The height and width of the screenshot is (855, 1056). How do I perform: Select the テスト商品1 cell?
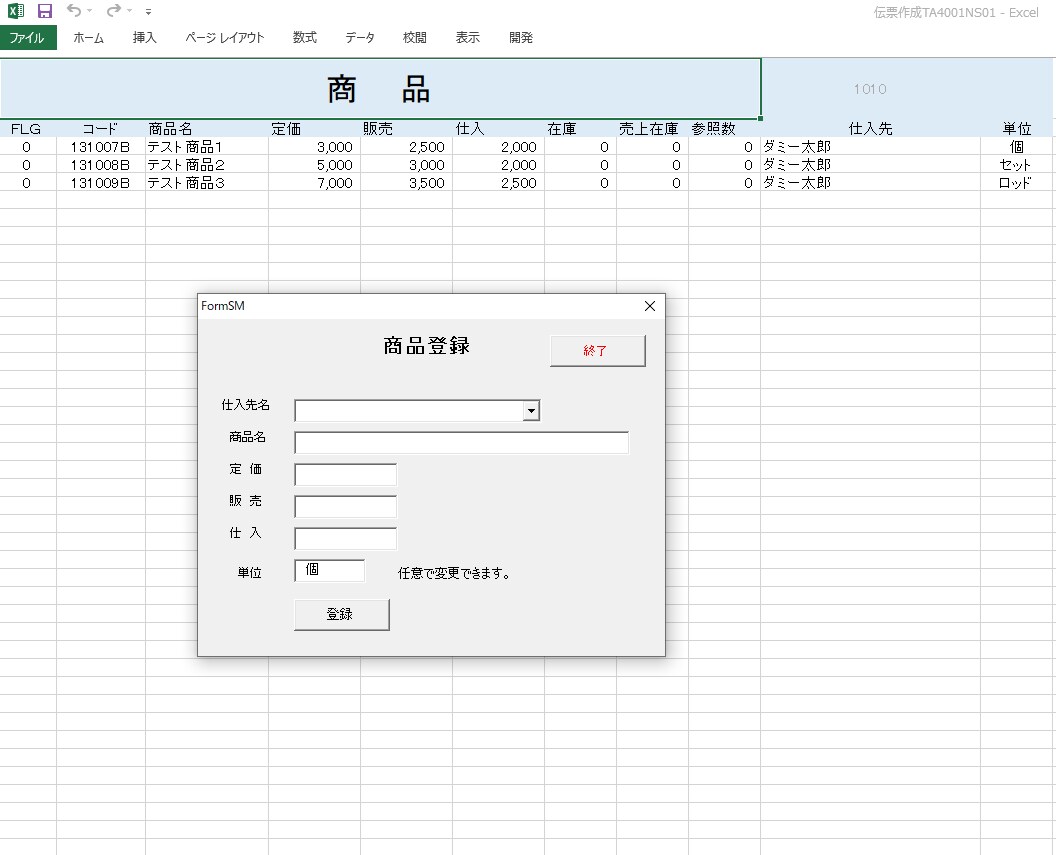coord(207,147)
